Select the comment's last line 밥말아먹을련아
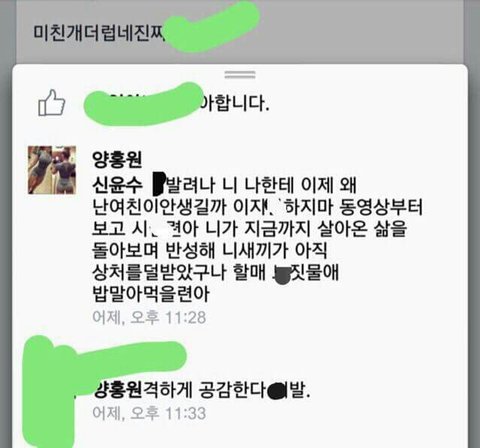 [x=151, y=294]
